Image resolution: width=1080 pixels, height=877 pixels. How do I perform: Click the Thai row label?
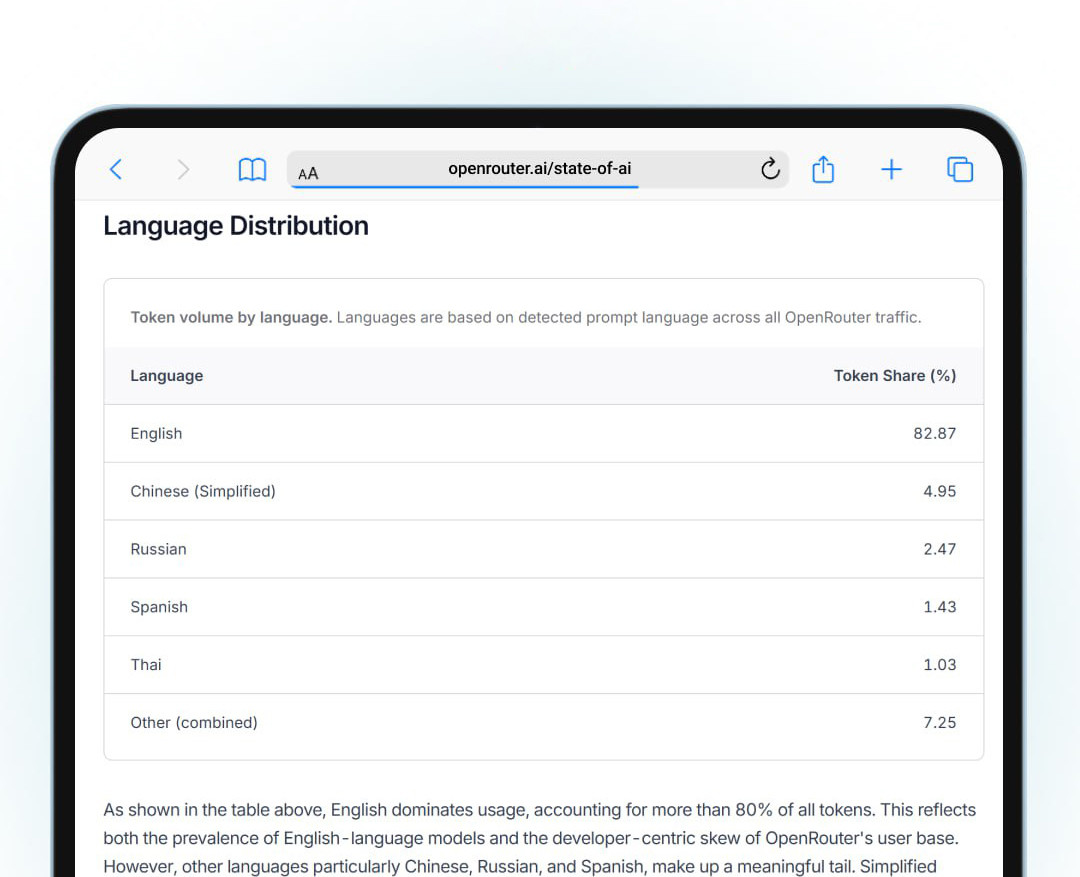point(146,665)
